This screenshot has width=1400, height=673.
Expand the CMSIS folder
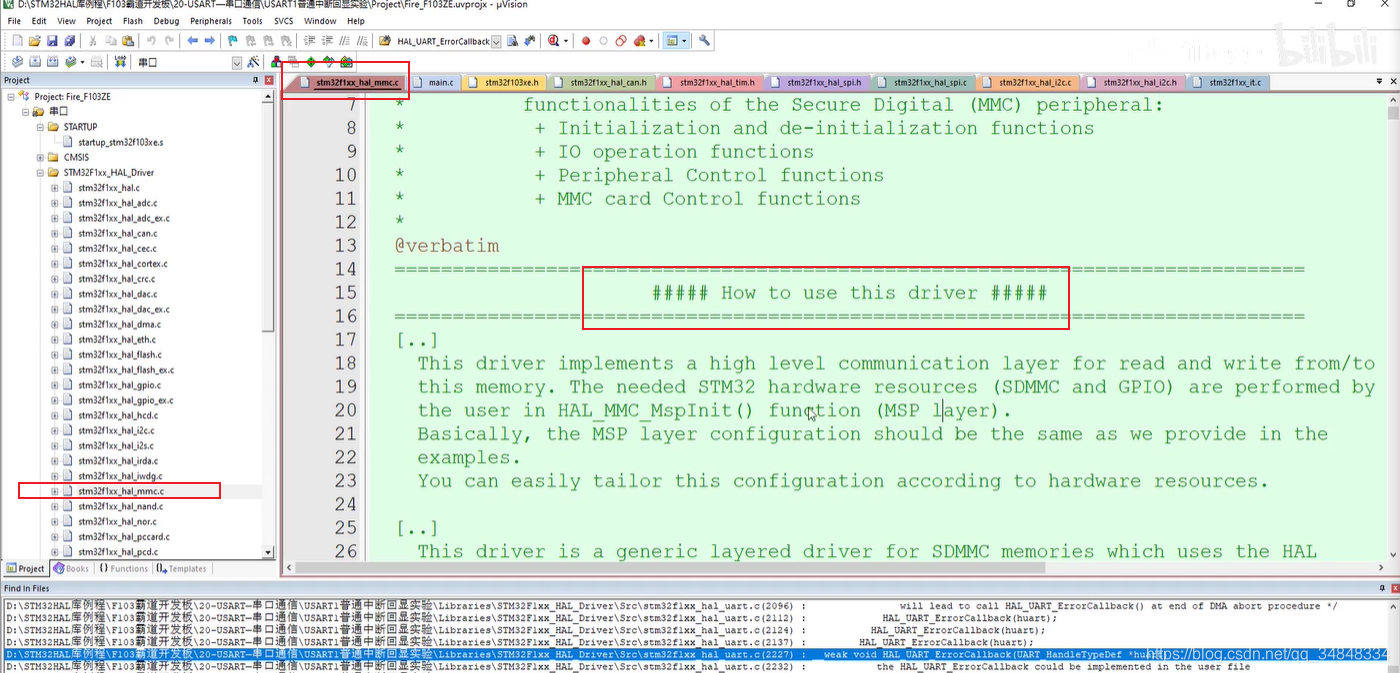41,157
